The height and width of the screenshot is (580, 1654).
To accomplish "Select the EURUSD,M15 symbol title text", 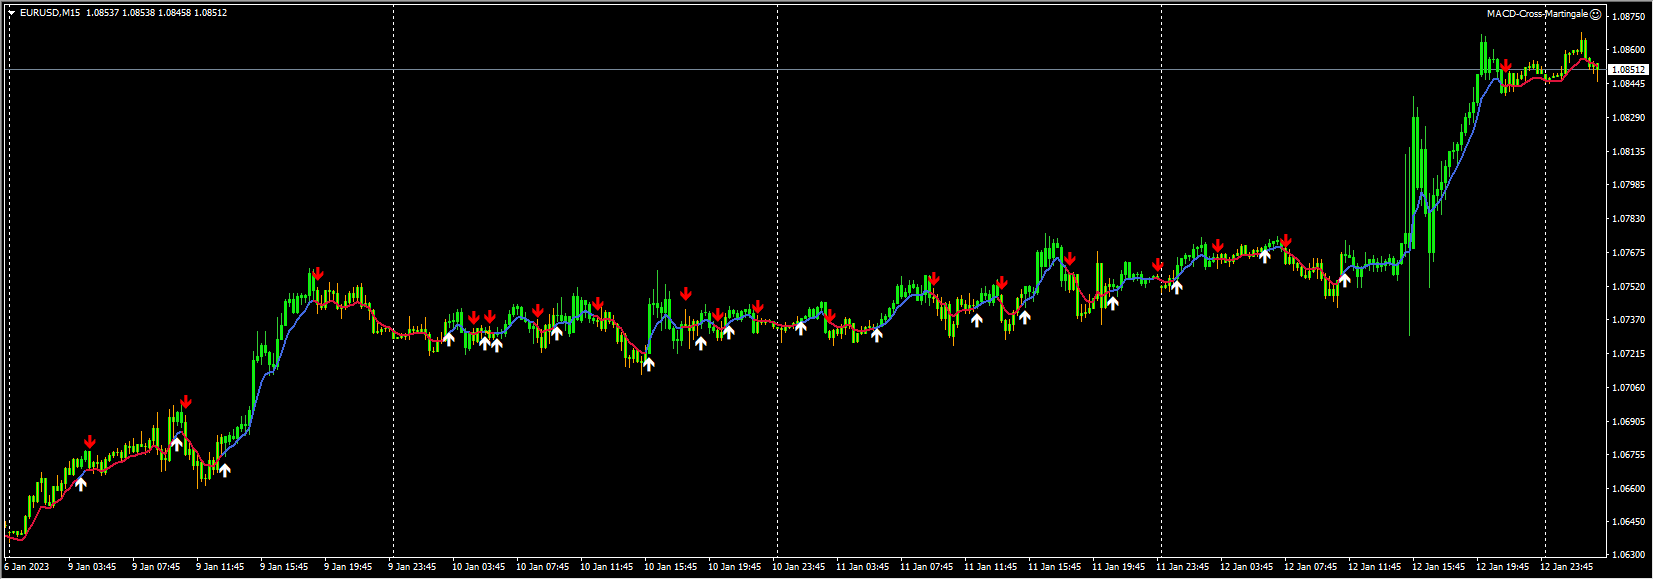I will coord(50,13).
